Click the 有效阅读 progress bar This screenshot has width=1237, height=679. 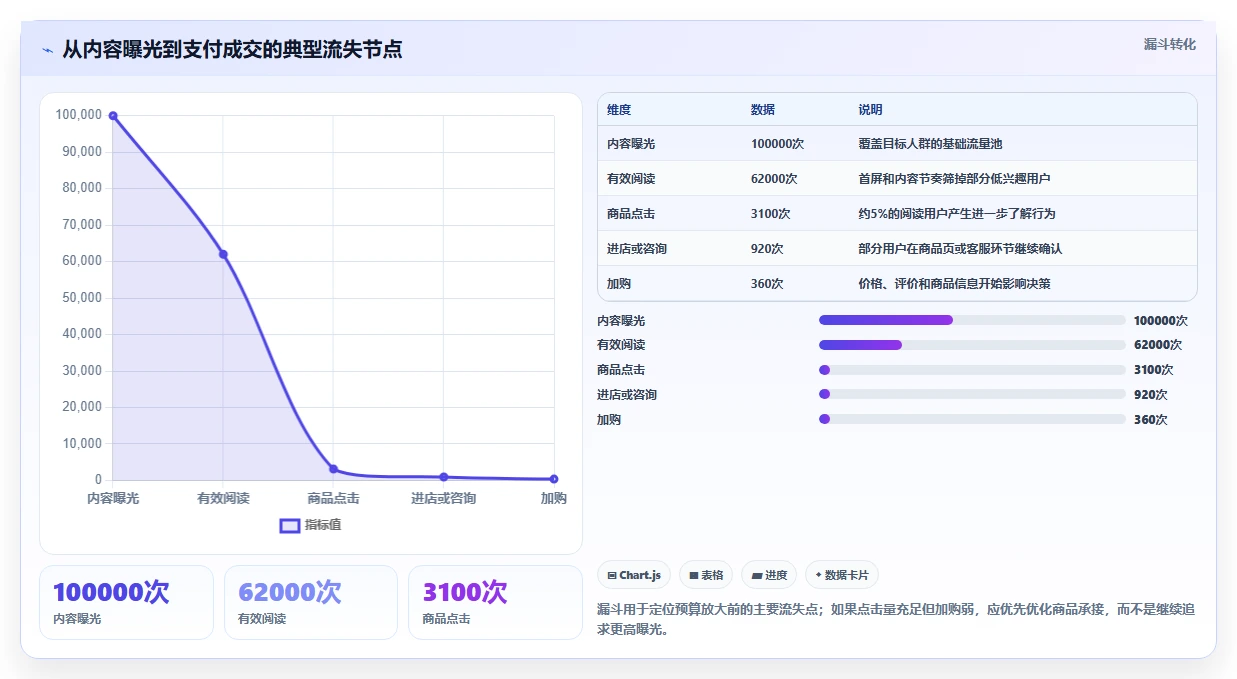click(972, 345)
